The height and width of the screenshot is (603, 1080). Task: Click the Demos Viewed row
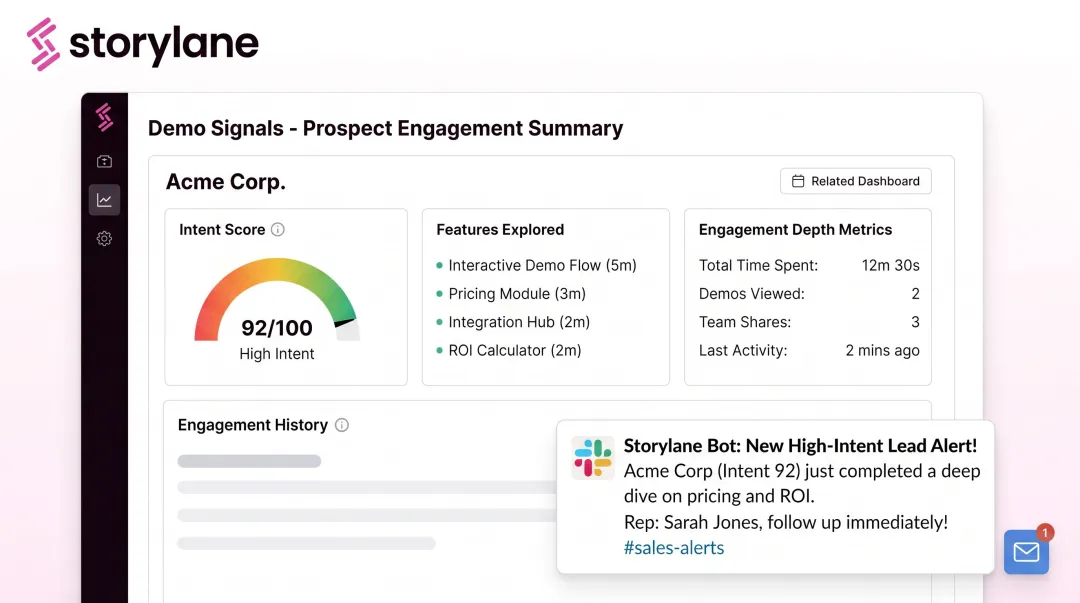coord(809,294)
